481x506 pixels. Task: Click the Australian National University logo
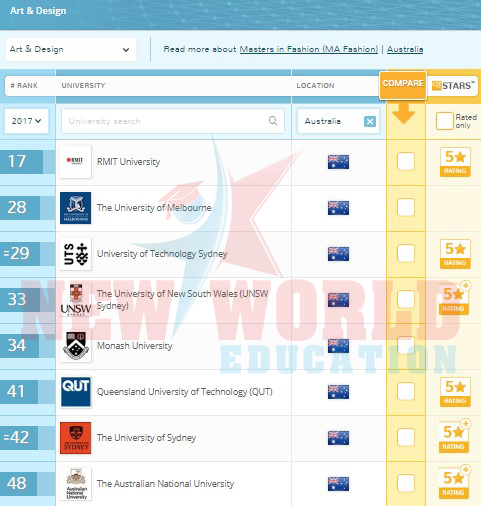point(75,484)
